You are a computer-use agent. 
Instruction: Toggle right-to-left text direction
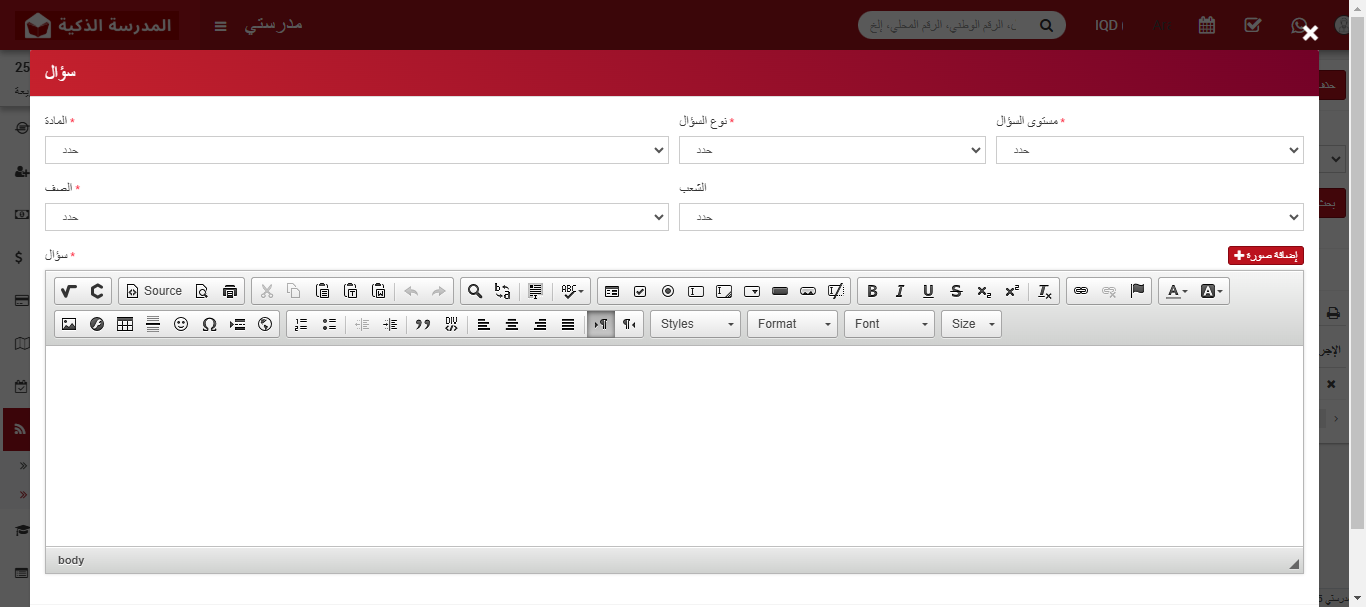(629, 324)
